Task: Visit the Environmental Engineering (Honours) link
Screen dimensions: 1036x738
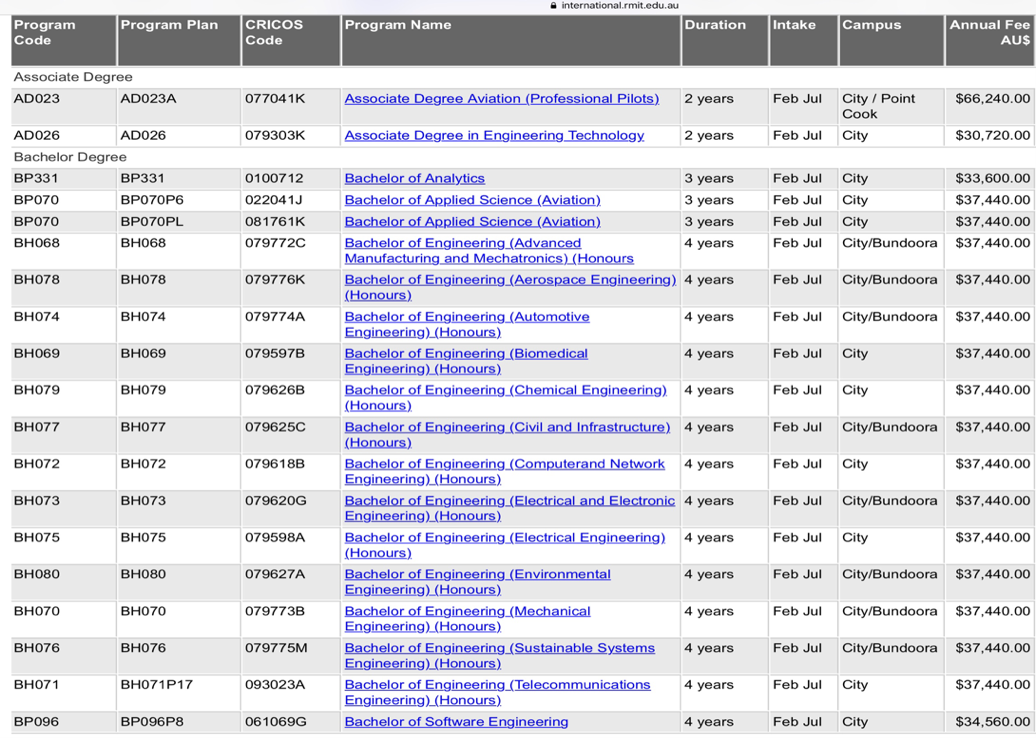Action: pos(477,575)
